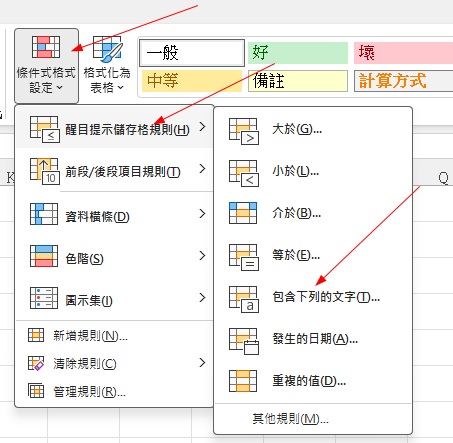Click the 新增規則 new rule icon

coord(36,335)
